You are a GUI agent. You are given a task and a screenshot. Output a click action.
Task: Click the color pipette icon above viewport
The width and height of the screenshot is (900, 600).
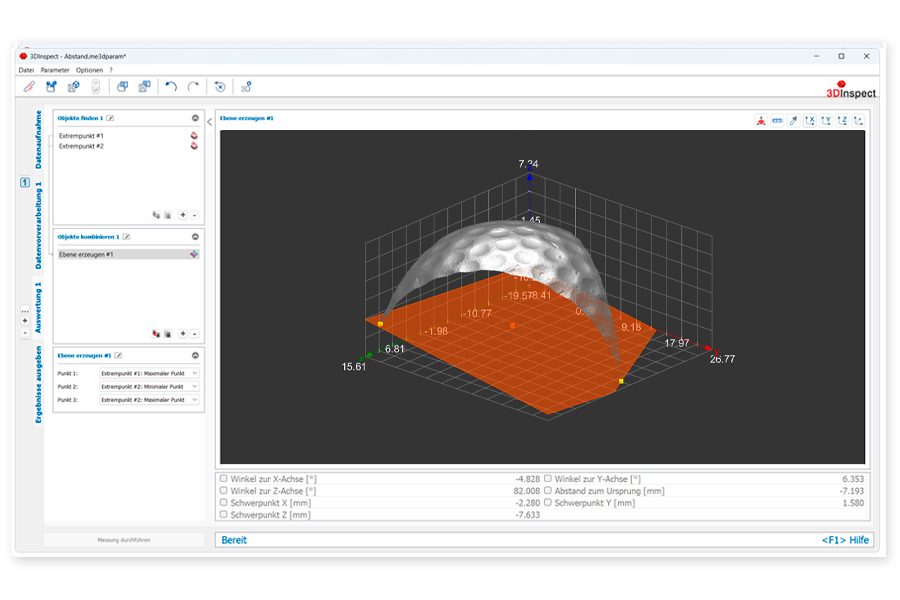794,120
